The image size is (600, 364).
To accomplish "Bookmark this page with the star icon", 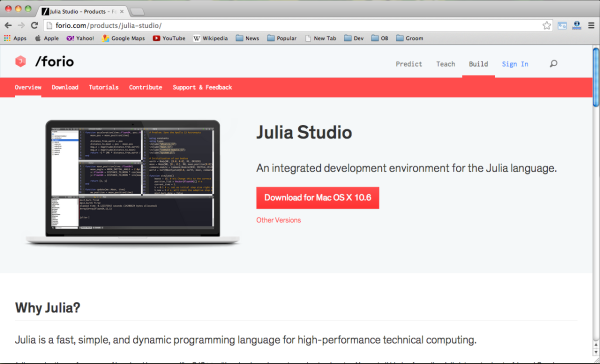I will coord(546,26).
